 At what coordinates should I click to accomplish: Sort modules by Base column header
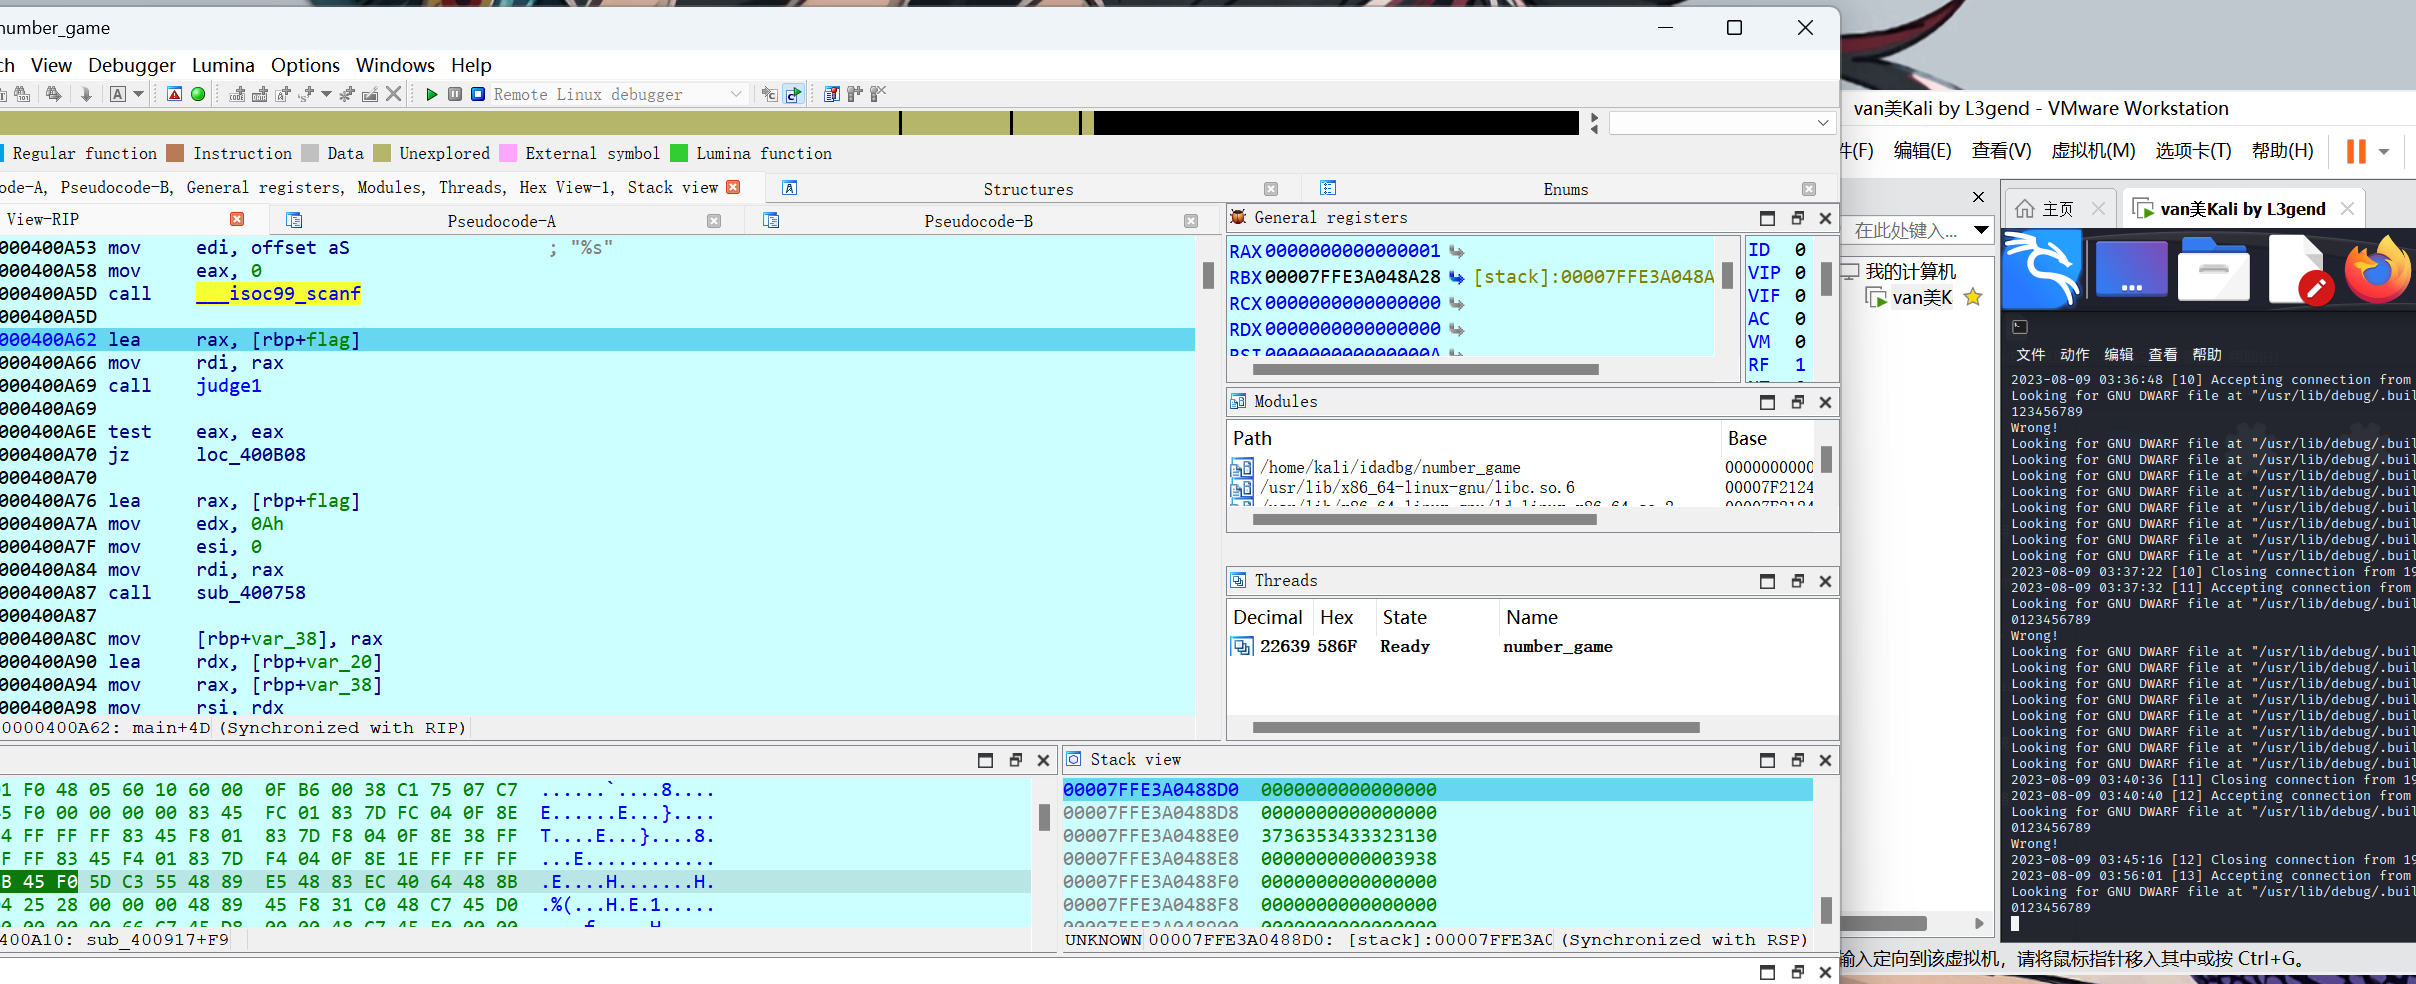1747,438
